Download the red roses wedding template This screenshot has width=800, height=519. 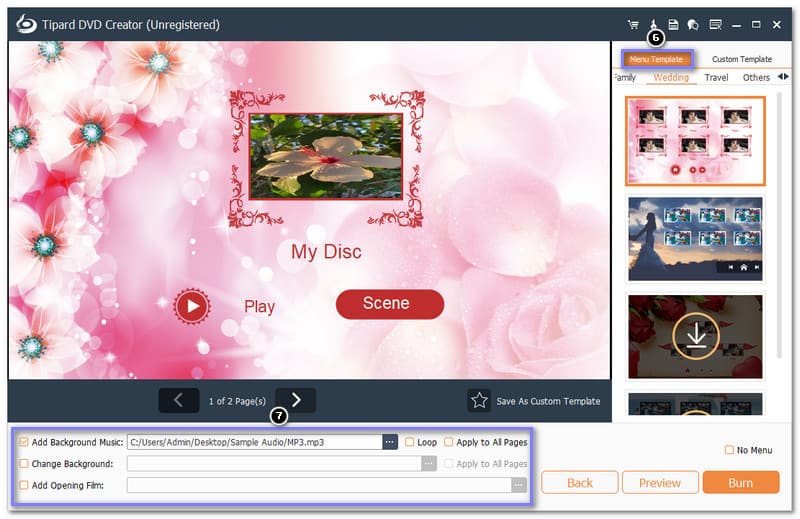(696, 336)
